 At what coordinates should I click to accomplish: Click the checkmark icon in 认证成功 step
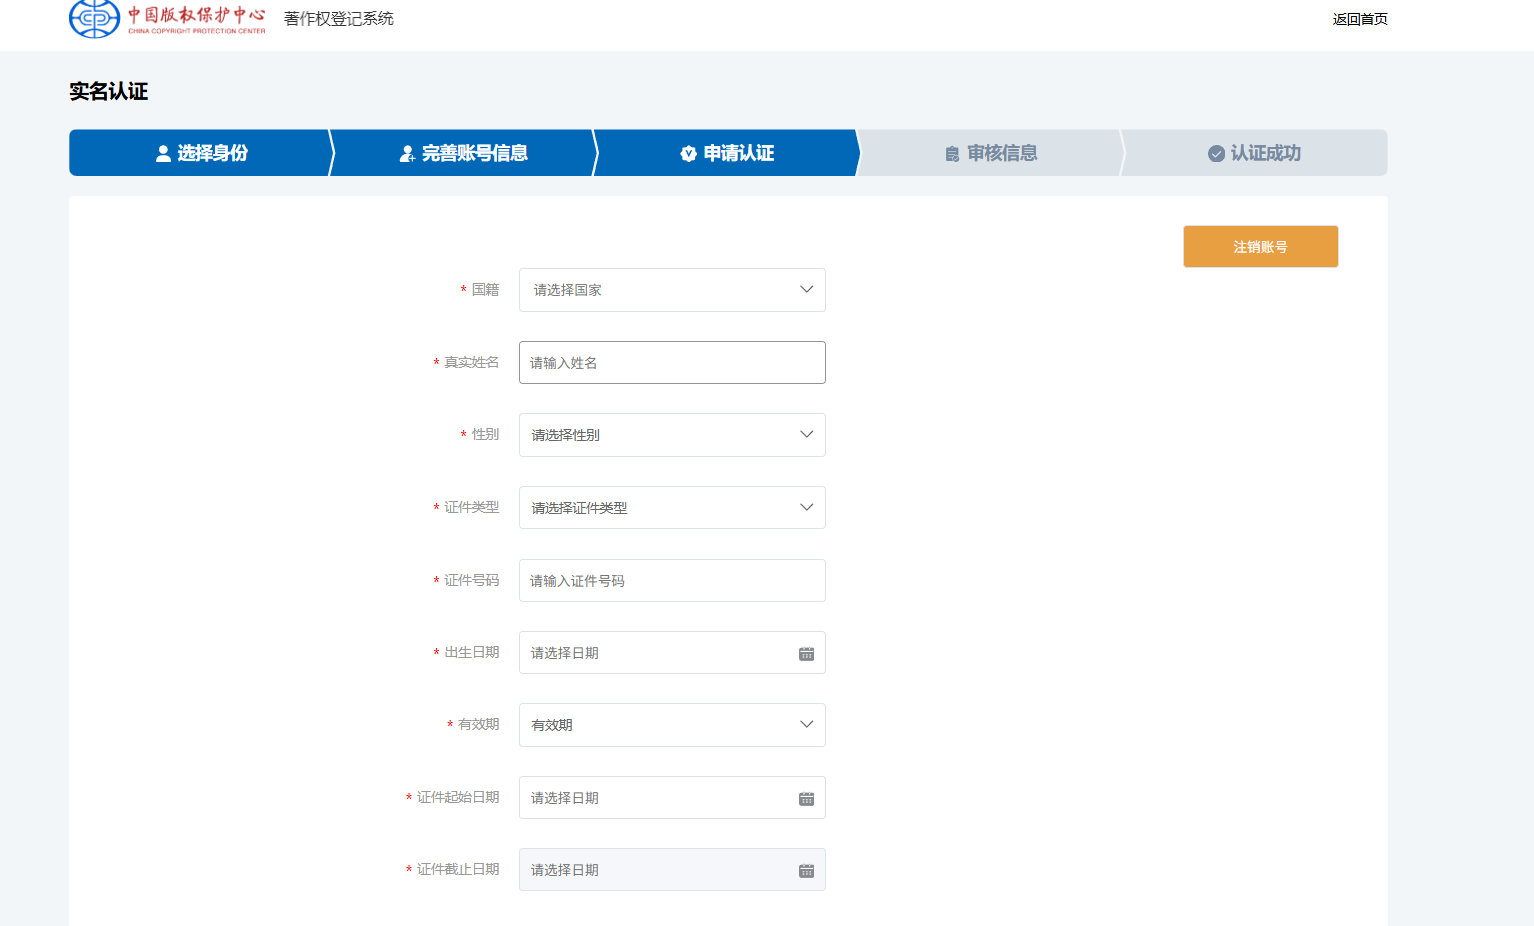(x=1216, y=153)
